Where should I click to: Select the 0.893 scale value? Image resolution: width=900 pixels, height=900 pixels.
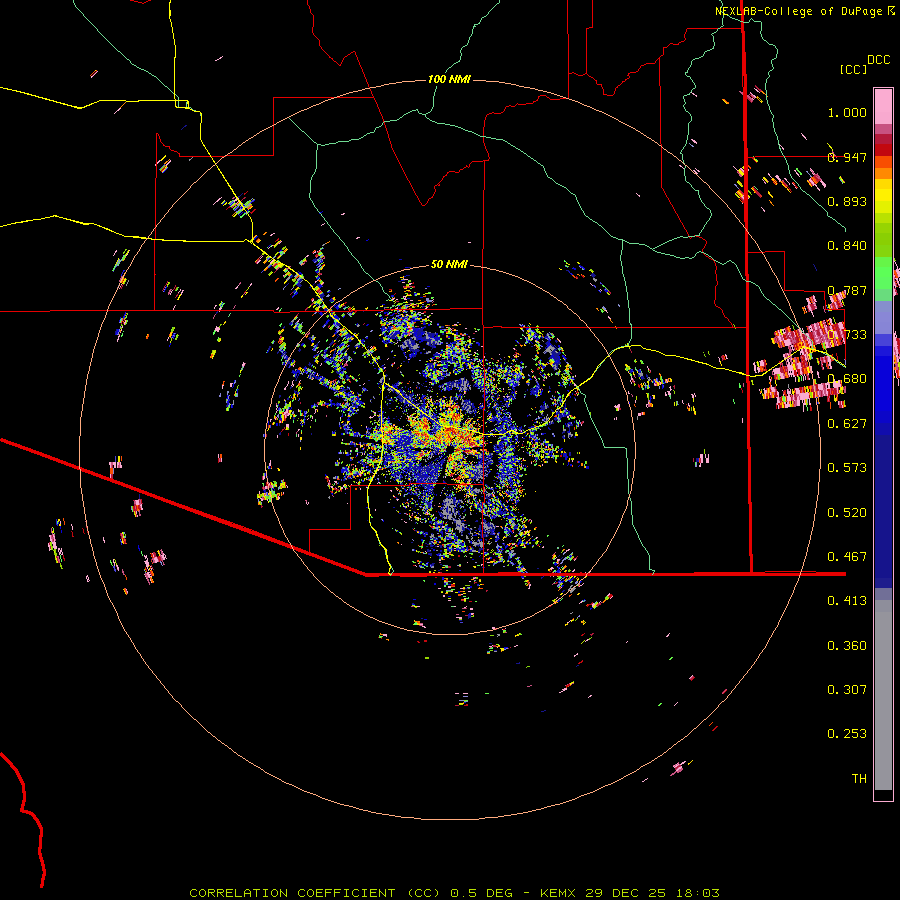pos(847,201)
